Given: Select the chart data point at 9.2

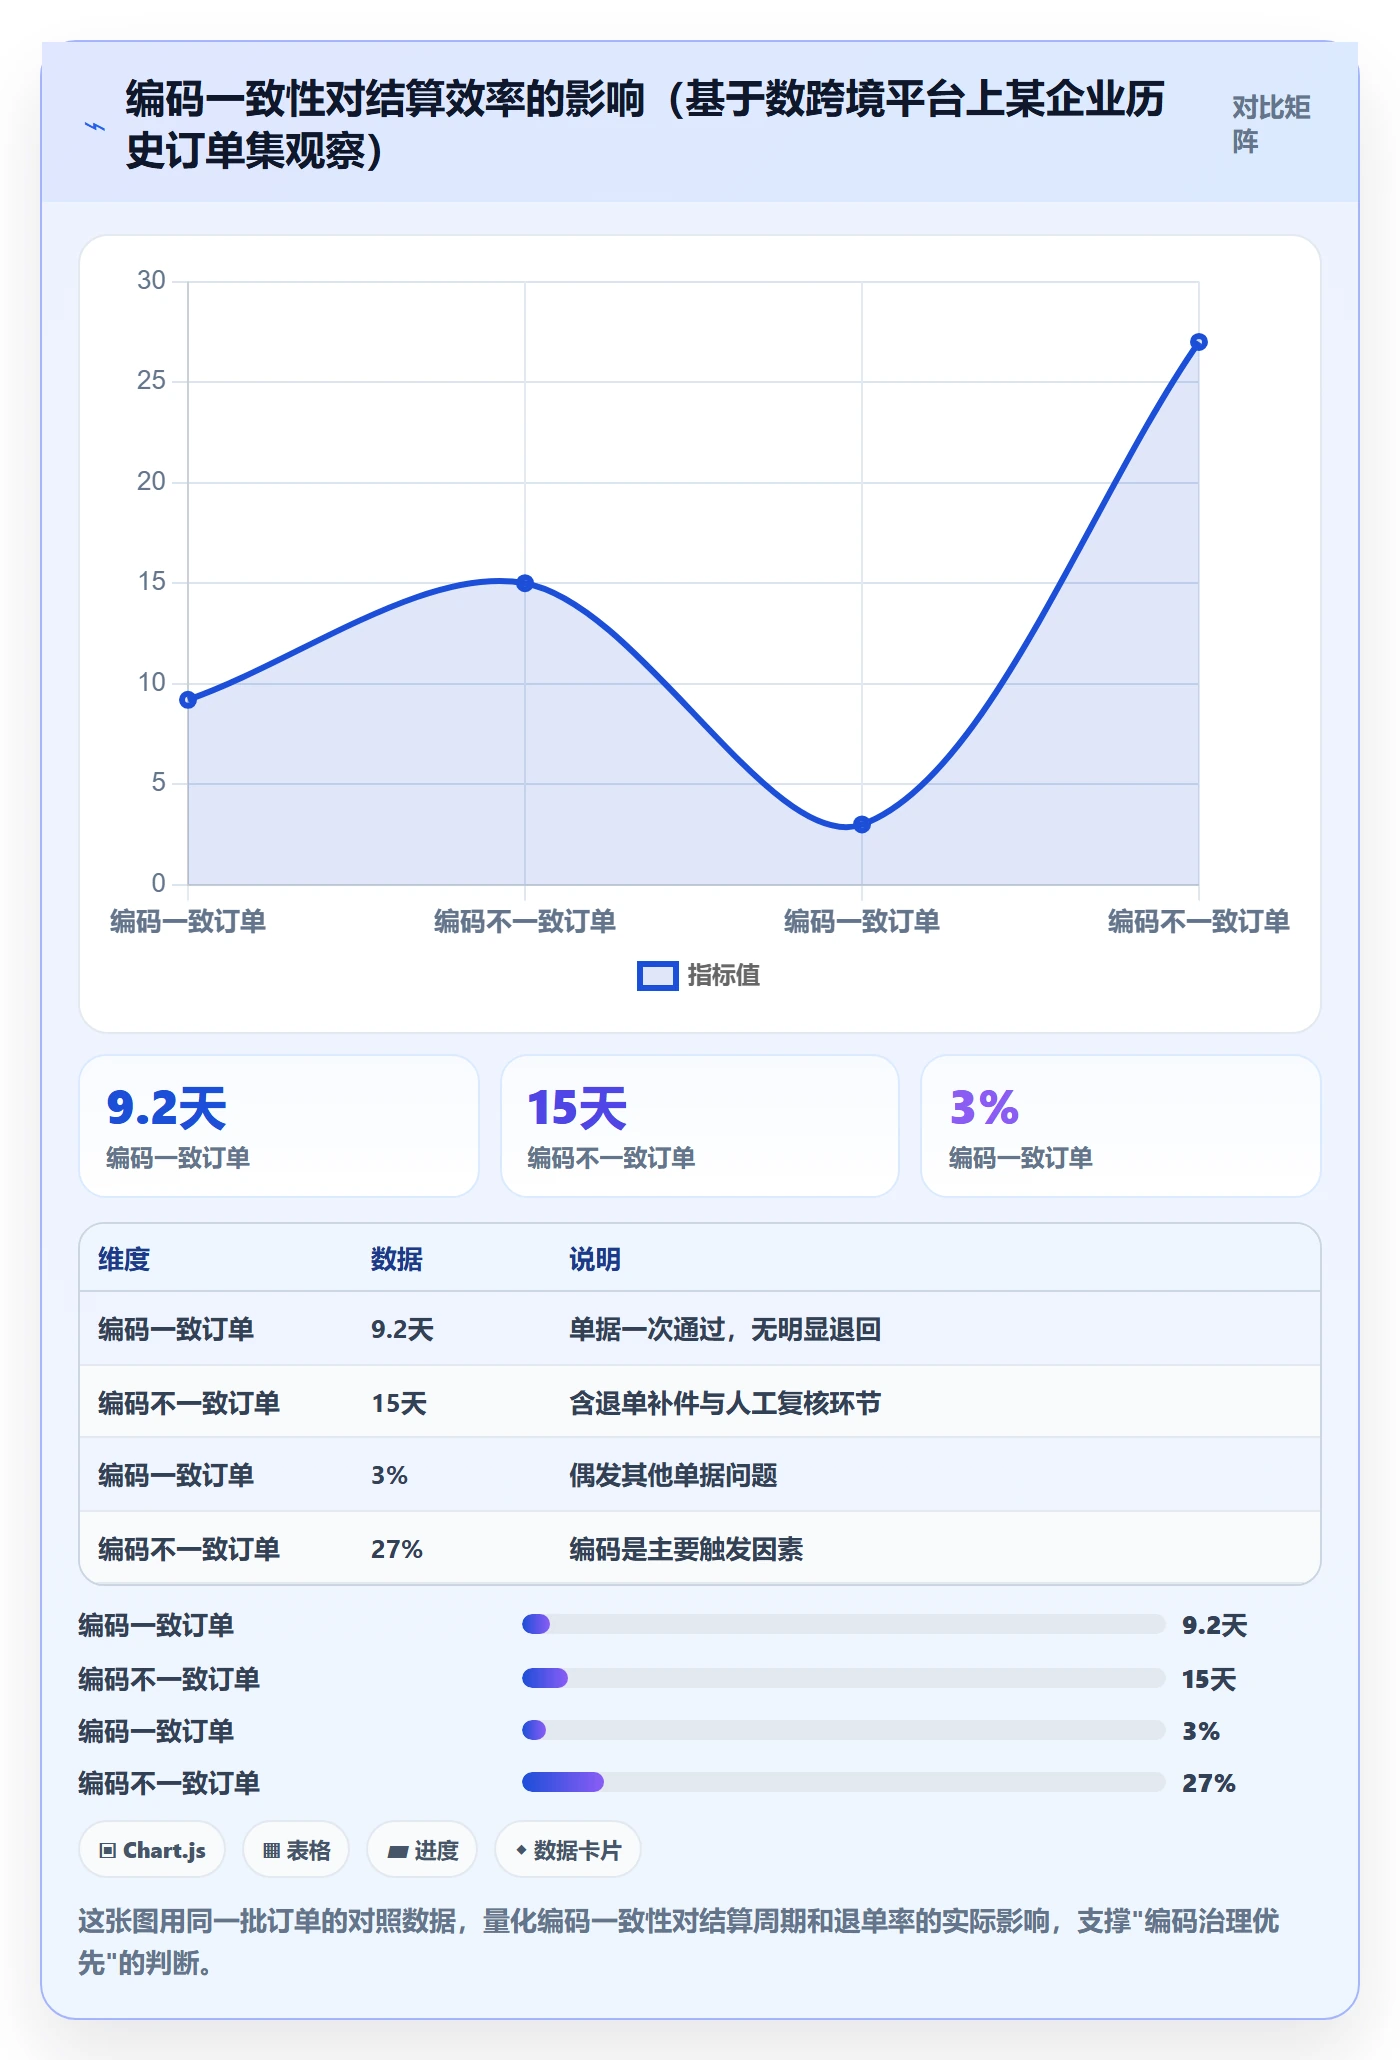Looking at the screenshot, I should [188, 700].
